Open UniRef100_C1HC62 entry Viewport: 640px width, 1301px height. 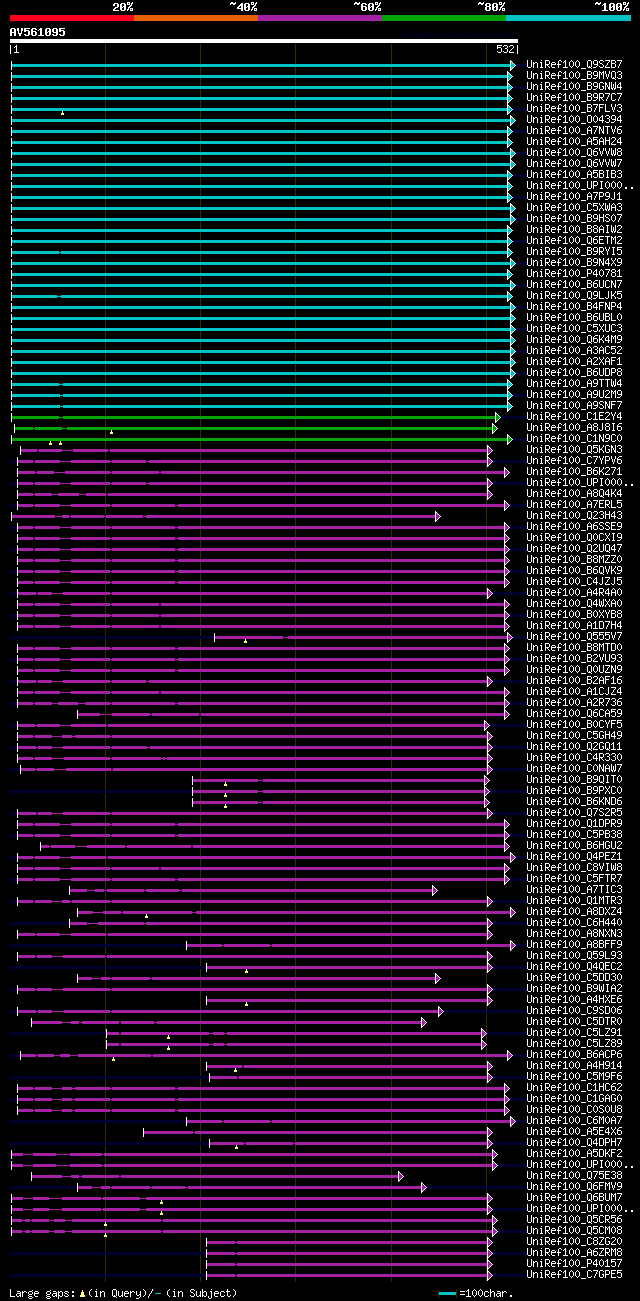coord(573,1087)
